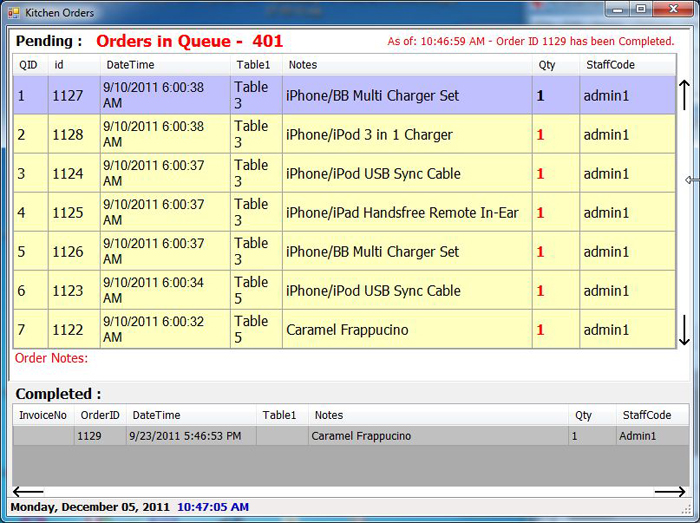Select order id 1128 cell
The width and height of the screenshot is (700, 523).
tap(74, 134)
